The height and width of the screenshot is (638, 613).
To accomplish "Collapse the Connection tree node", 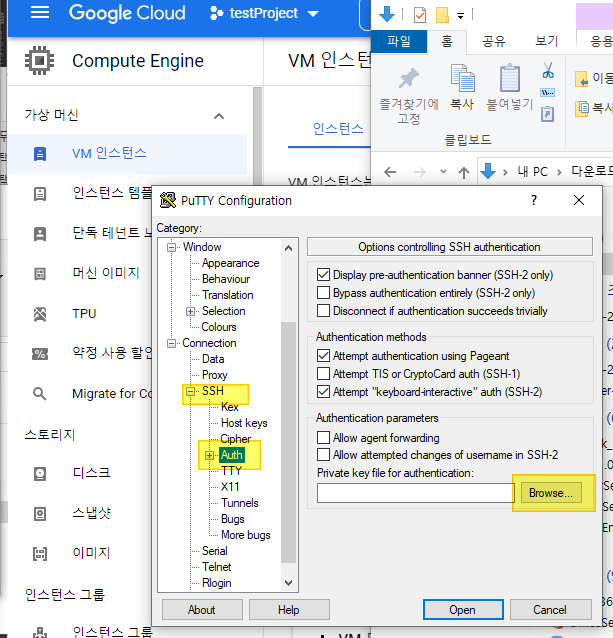I will coord(172,343).
